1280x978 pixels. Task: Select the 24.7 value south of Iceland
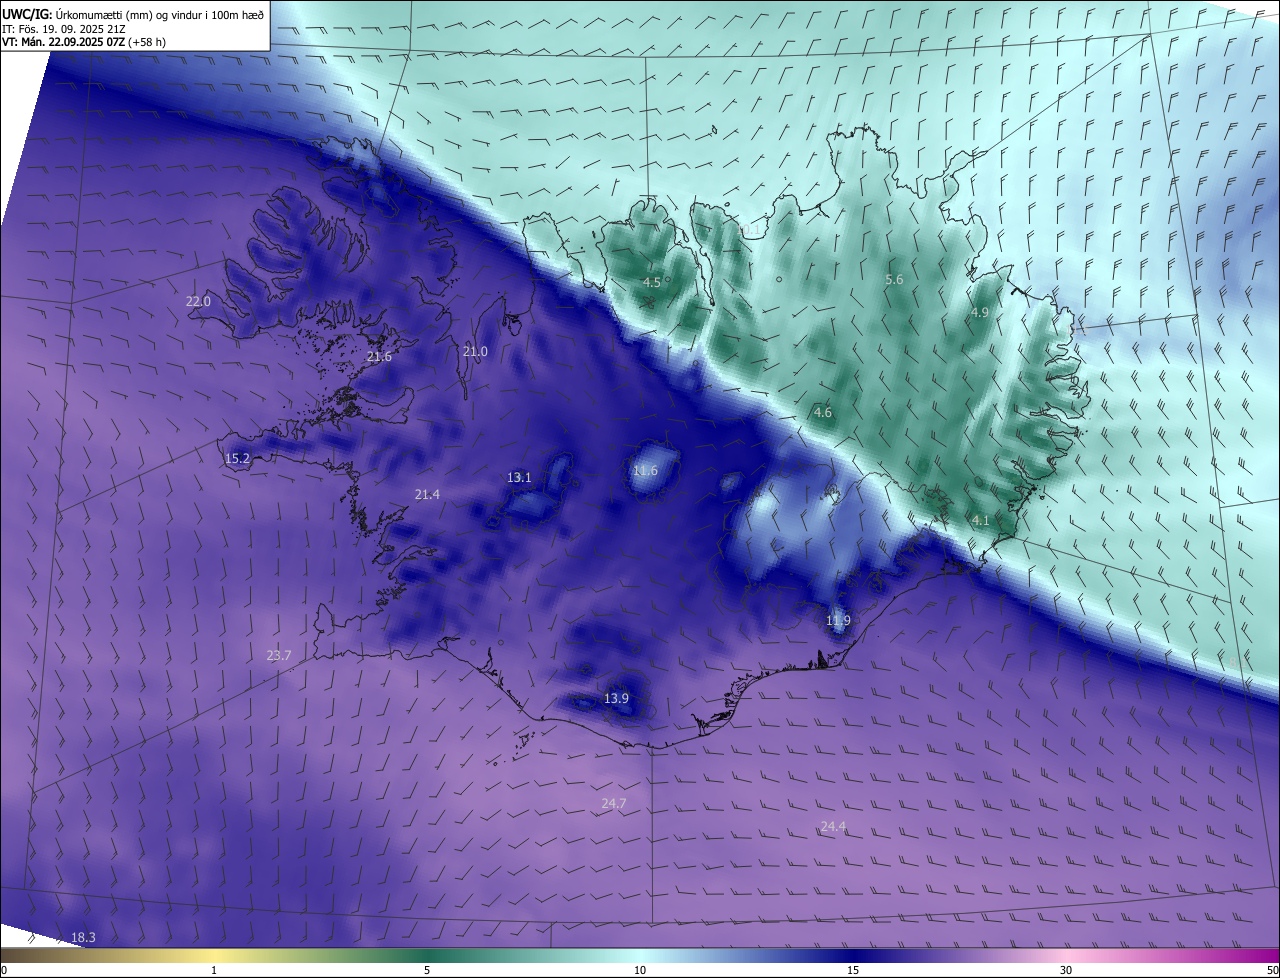coord(613,804)
